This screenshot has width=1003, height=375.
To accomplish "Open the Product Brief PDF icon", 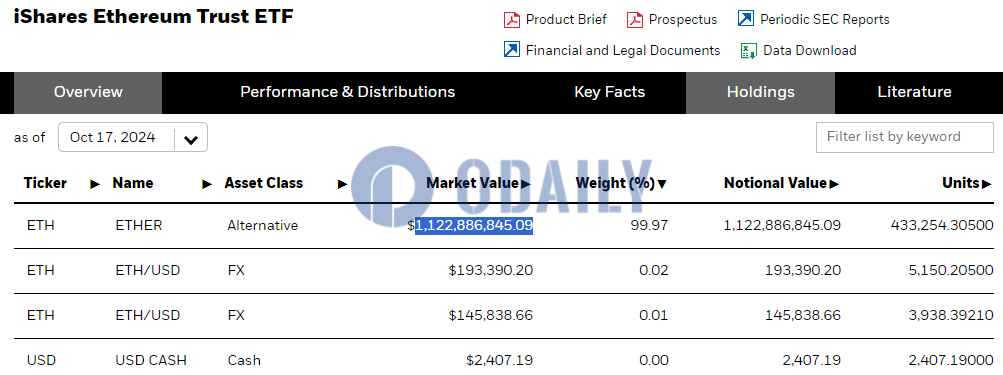I will coord(512,20).
